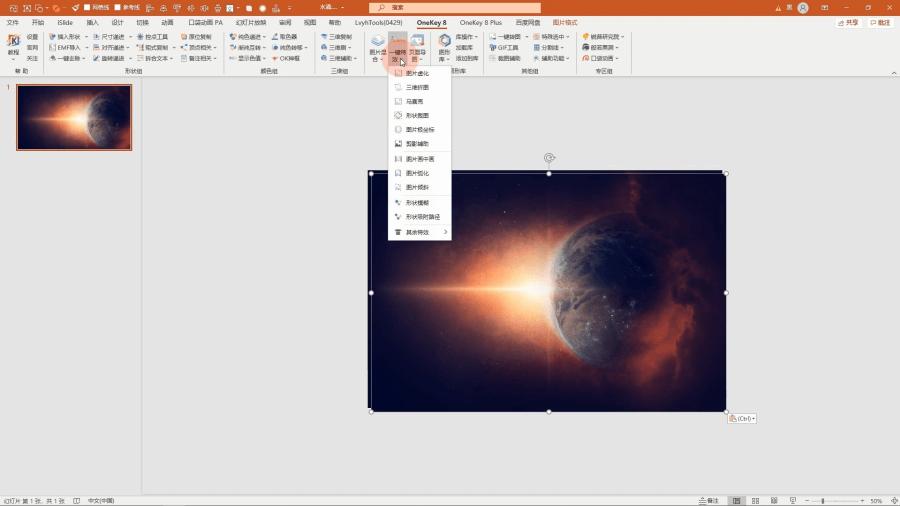This screenshot has width=900, height=506.
Task: Switch to the iSlide ribbon tab
Action: pos(65,23)
